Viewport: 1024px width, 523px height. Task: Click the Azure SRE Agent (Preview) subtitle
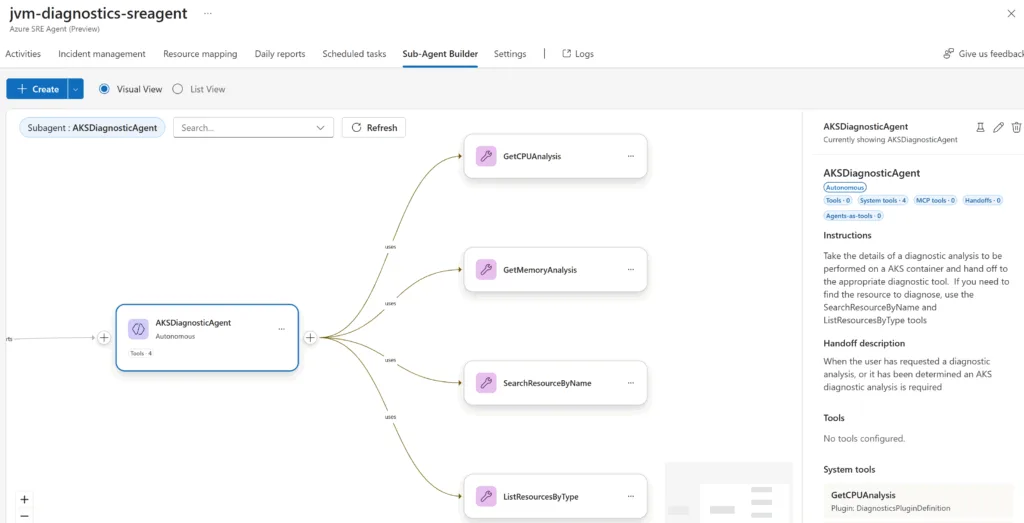coord(54,29)
